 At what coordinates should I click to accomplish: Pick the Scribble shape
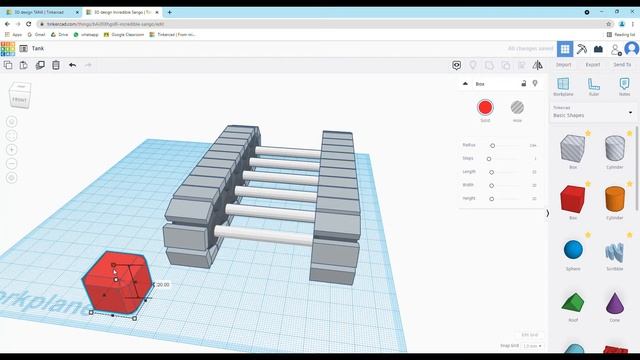tap(615, 252)
